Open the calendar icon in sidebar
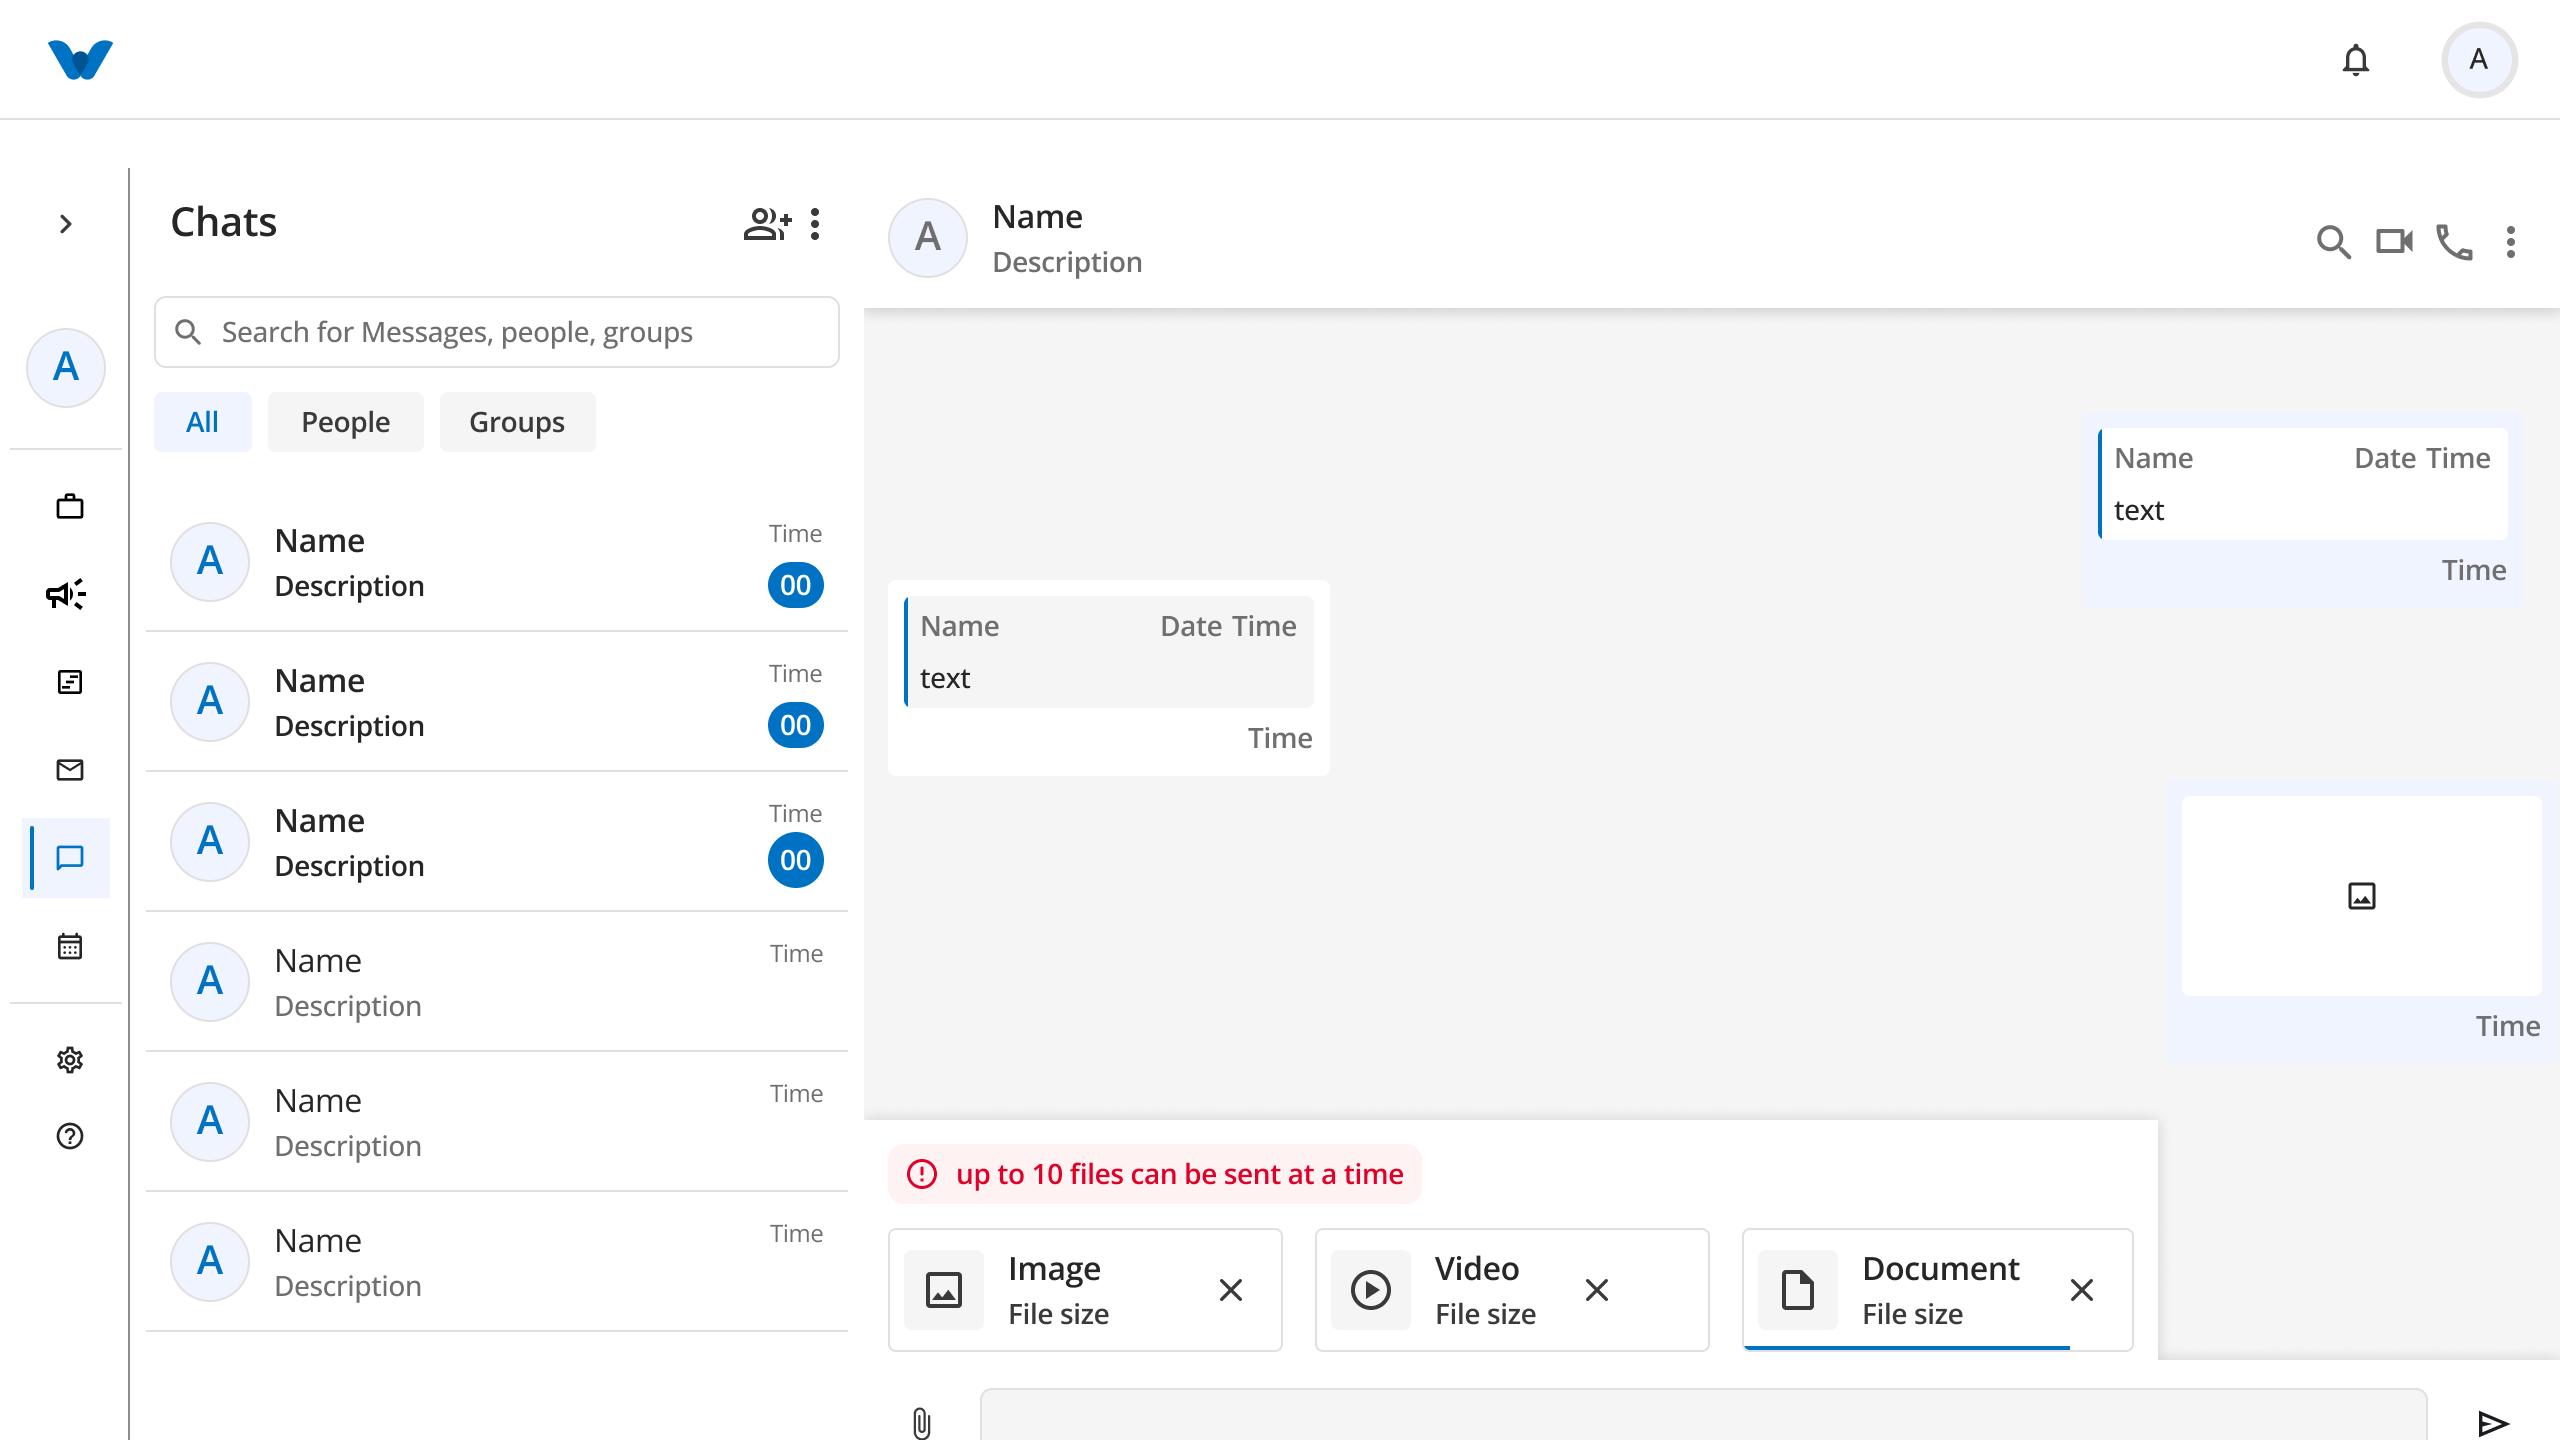2560x1440 pixels. tap(69, 946)
